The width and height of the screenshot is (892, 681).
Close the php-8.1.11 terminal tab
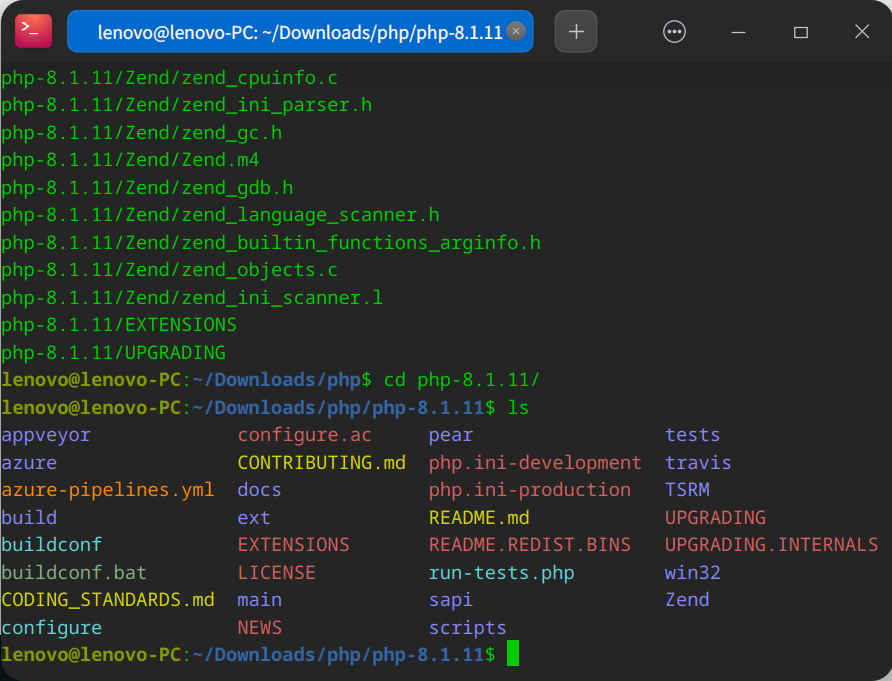coord(515,31)
